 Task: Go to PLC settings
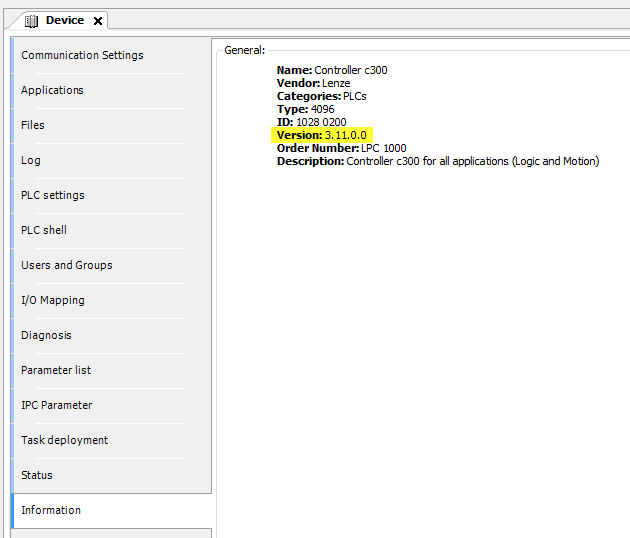click(53, 195)
